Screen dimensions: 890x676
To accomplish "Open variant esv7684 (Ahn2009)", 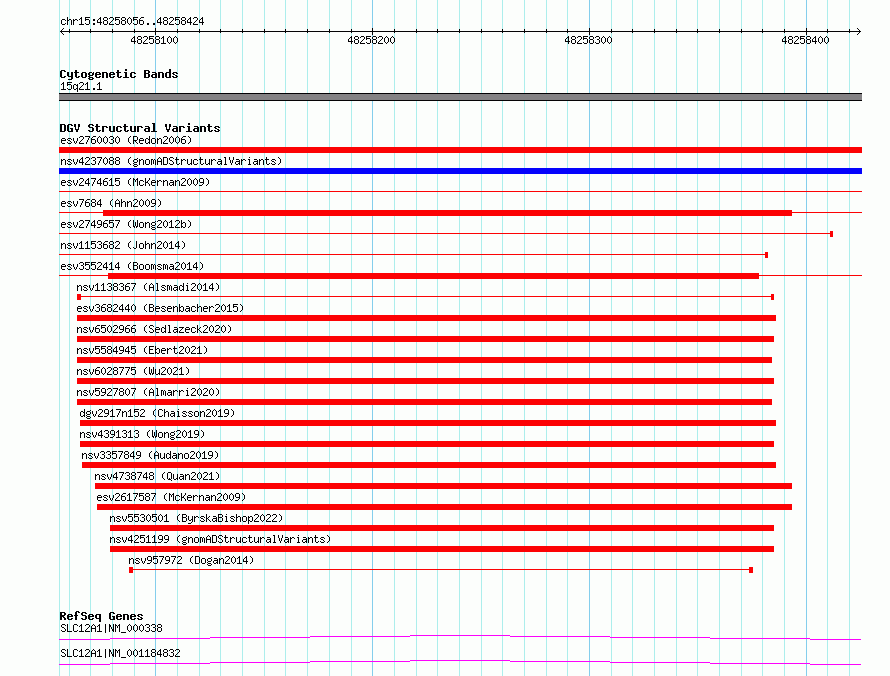I will click(x=111, y=203).
